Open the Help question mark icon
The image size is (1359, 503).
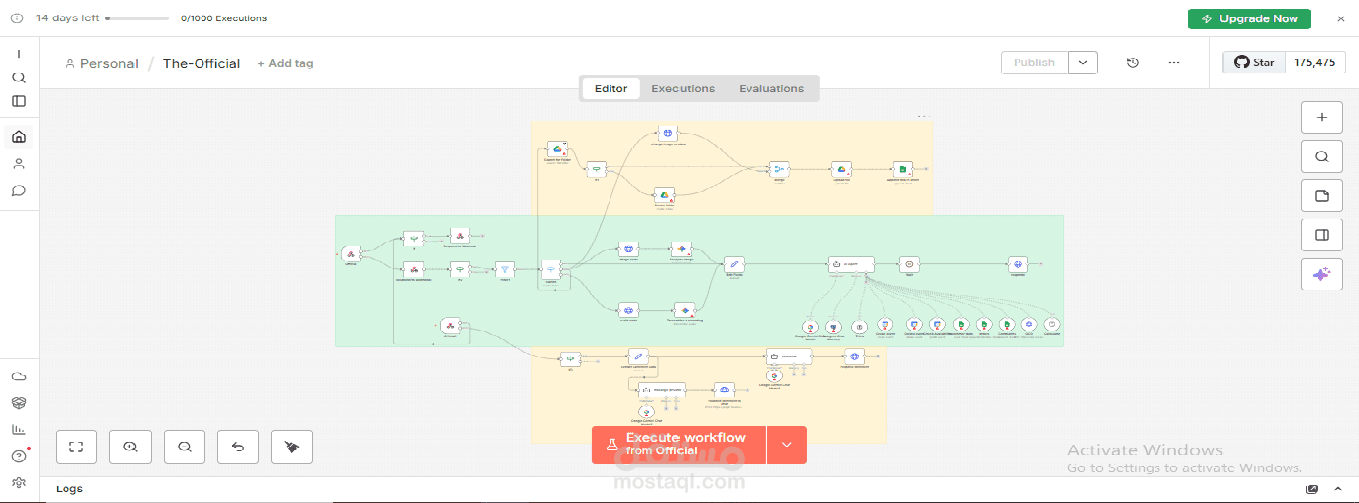click(19, 457)
